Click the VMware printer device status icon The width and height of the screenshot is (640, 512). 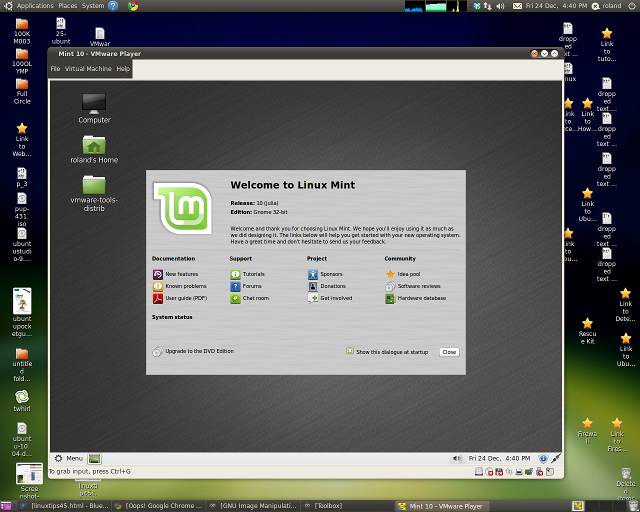[519, 472]
